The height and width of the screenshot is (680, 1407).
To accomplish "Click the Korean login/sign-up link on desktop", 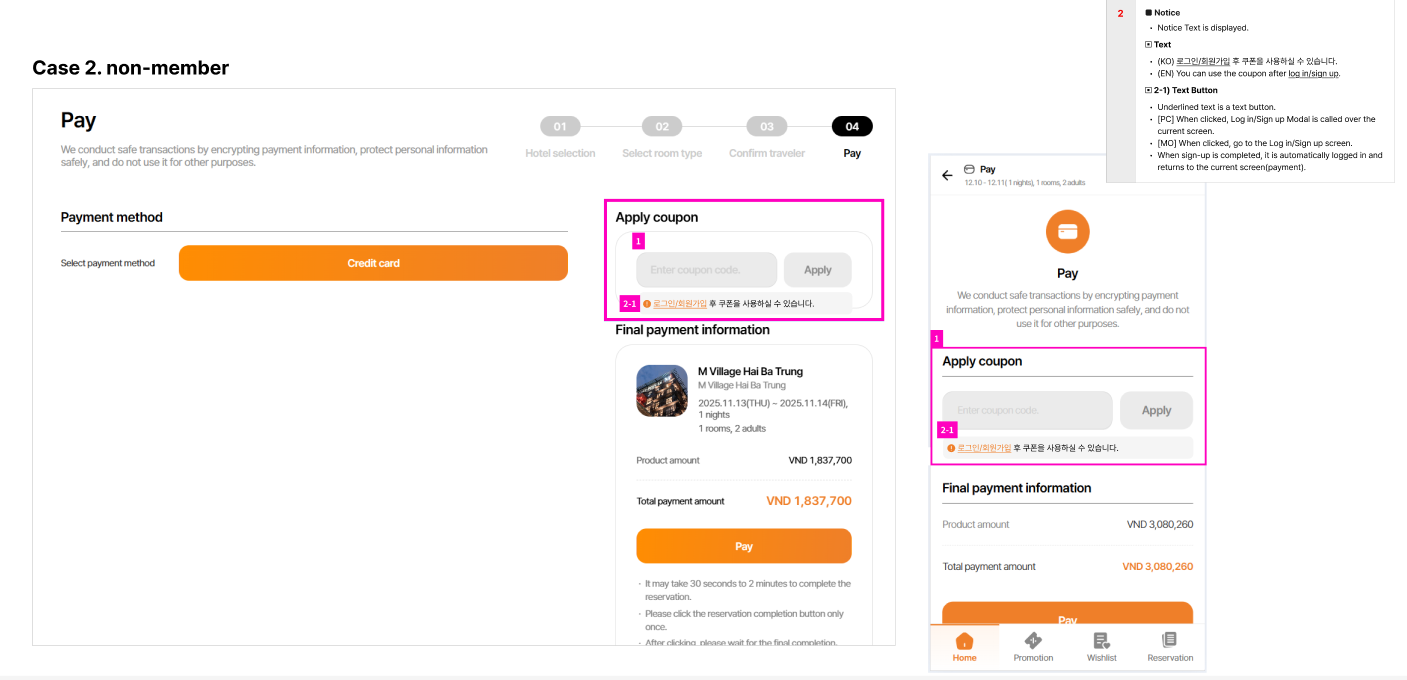I will point(680,303).
